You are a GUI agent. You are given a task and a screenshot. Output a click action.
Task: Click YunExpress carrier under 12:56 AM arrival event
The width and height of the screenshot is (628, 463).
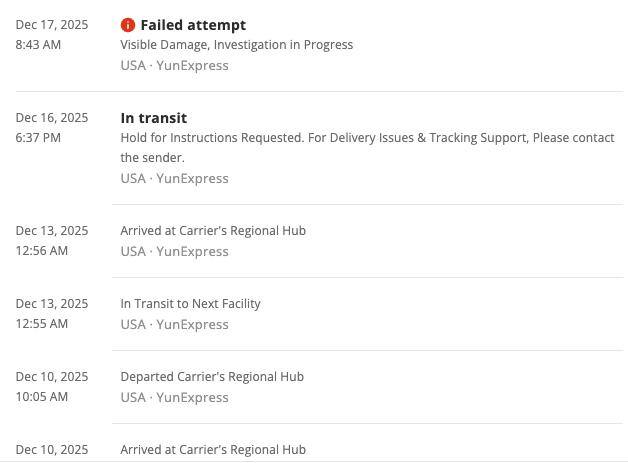point(192,252)
